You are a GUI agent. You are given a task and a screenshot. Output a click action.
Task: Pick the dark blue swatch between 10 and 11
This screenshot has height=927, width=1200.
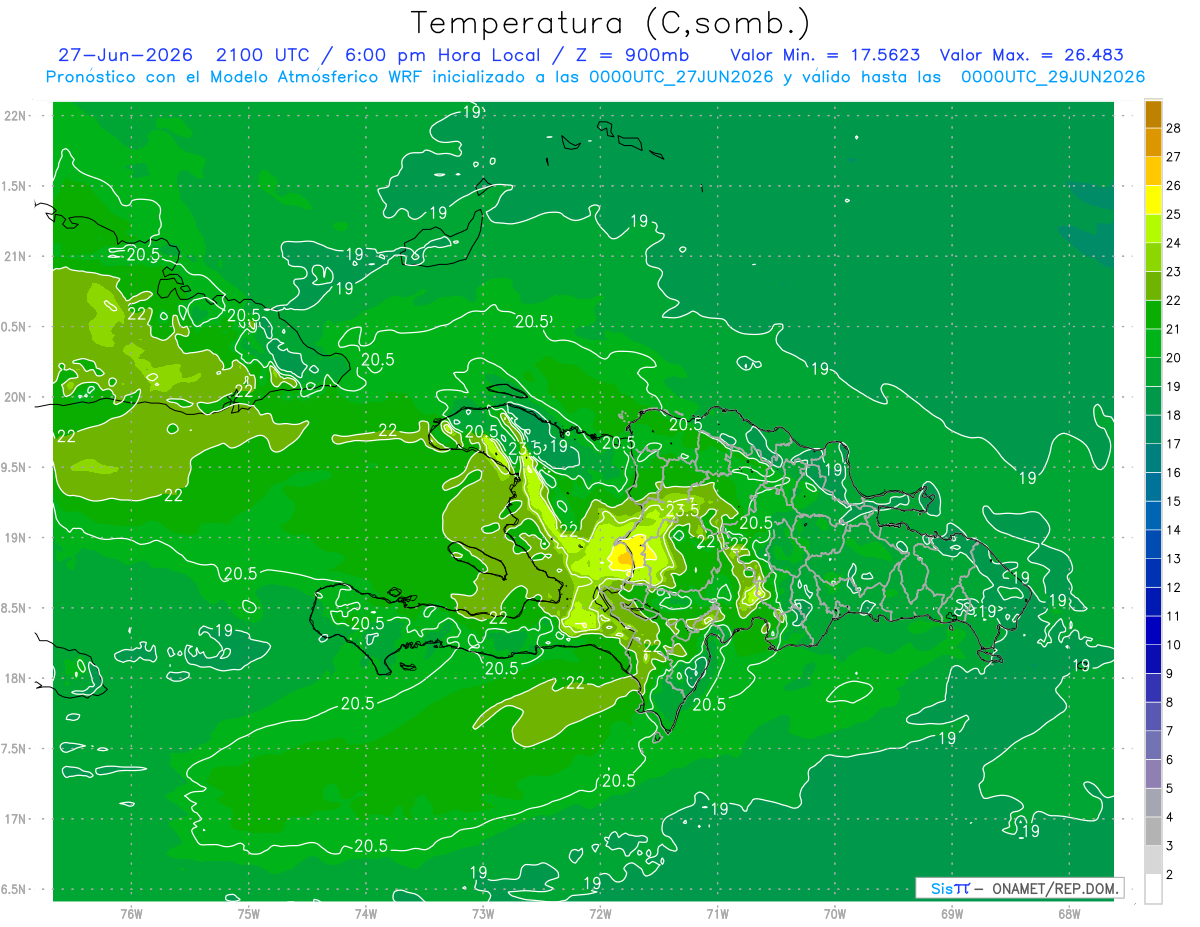coord(1153,630)
